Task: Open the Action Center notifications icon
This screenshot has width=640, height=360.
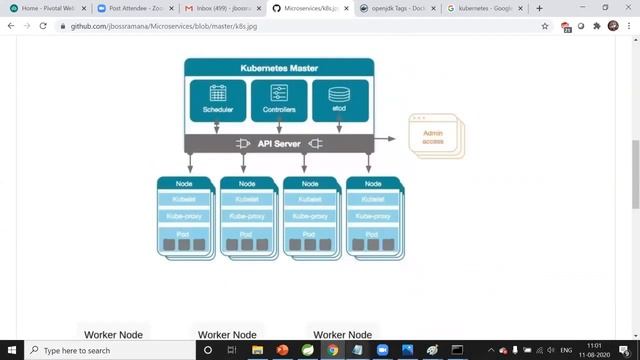Action: 624,350
